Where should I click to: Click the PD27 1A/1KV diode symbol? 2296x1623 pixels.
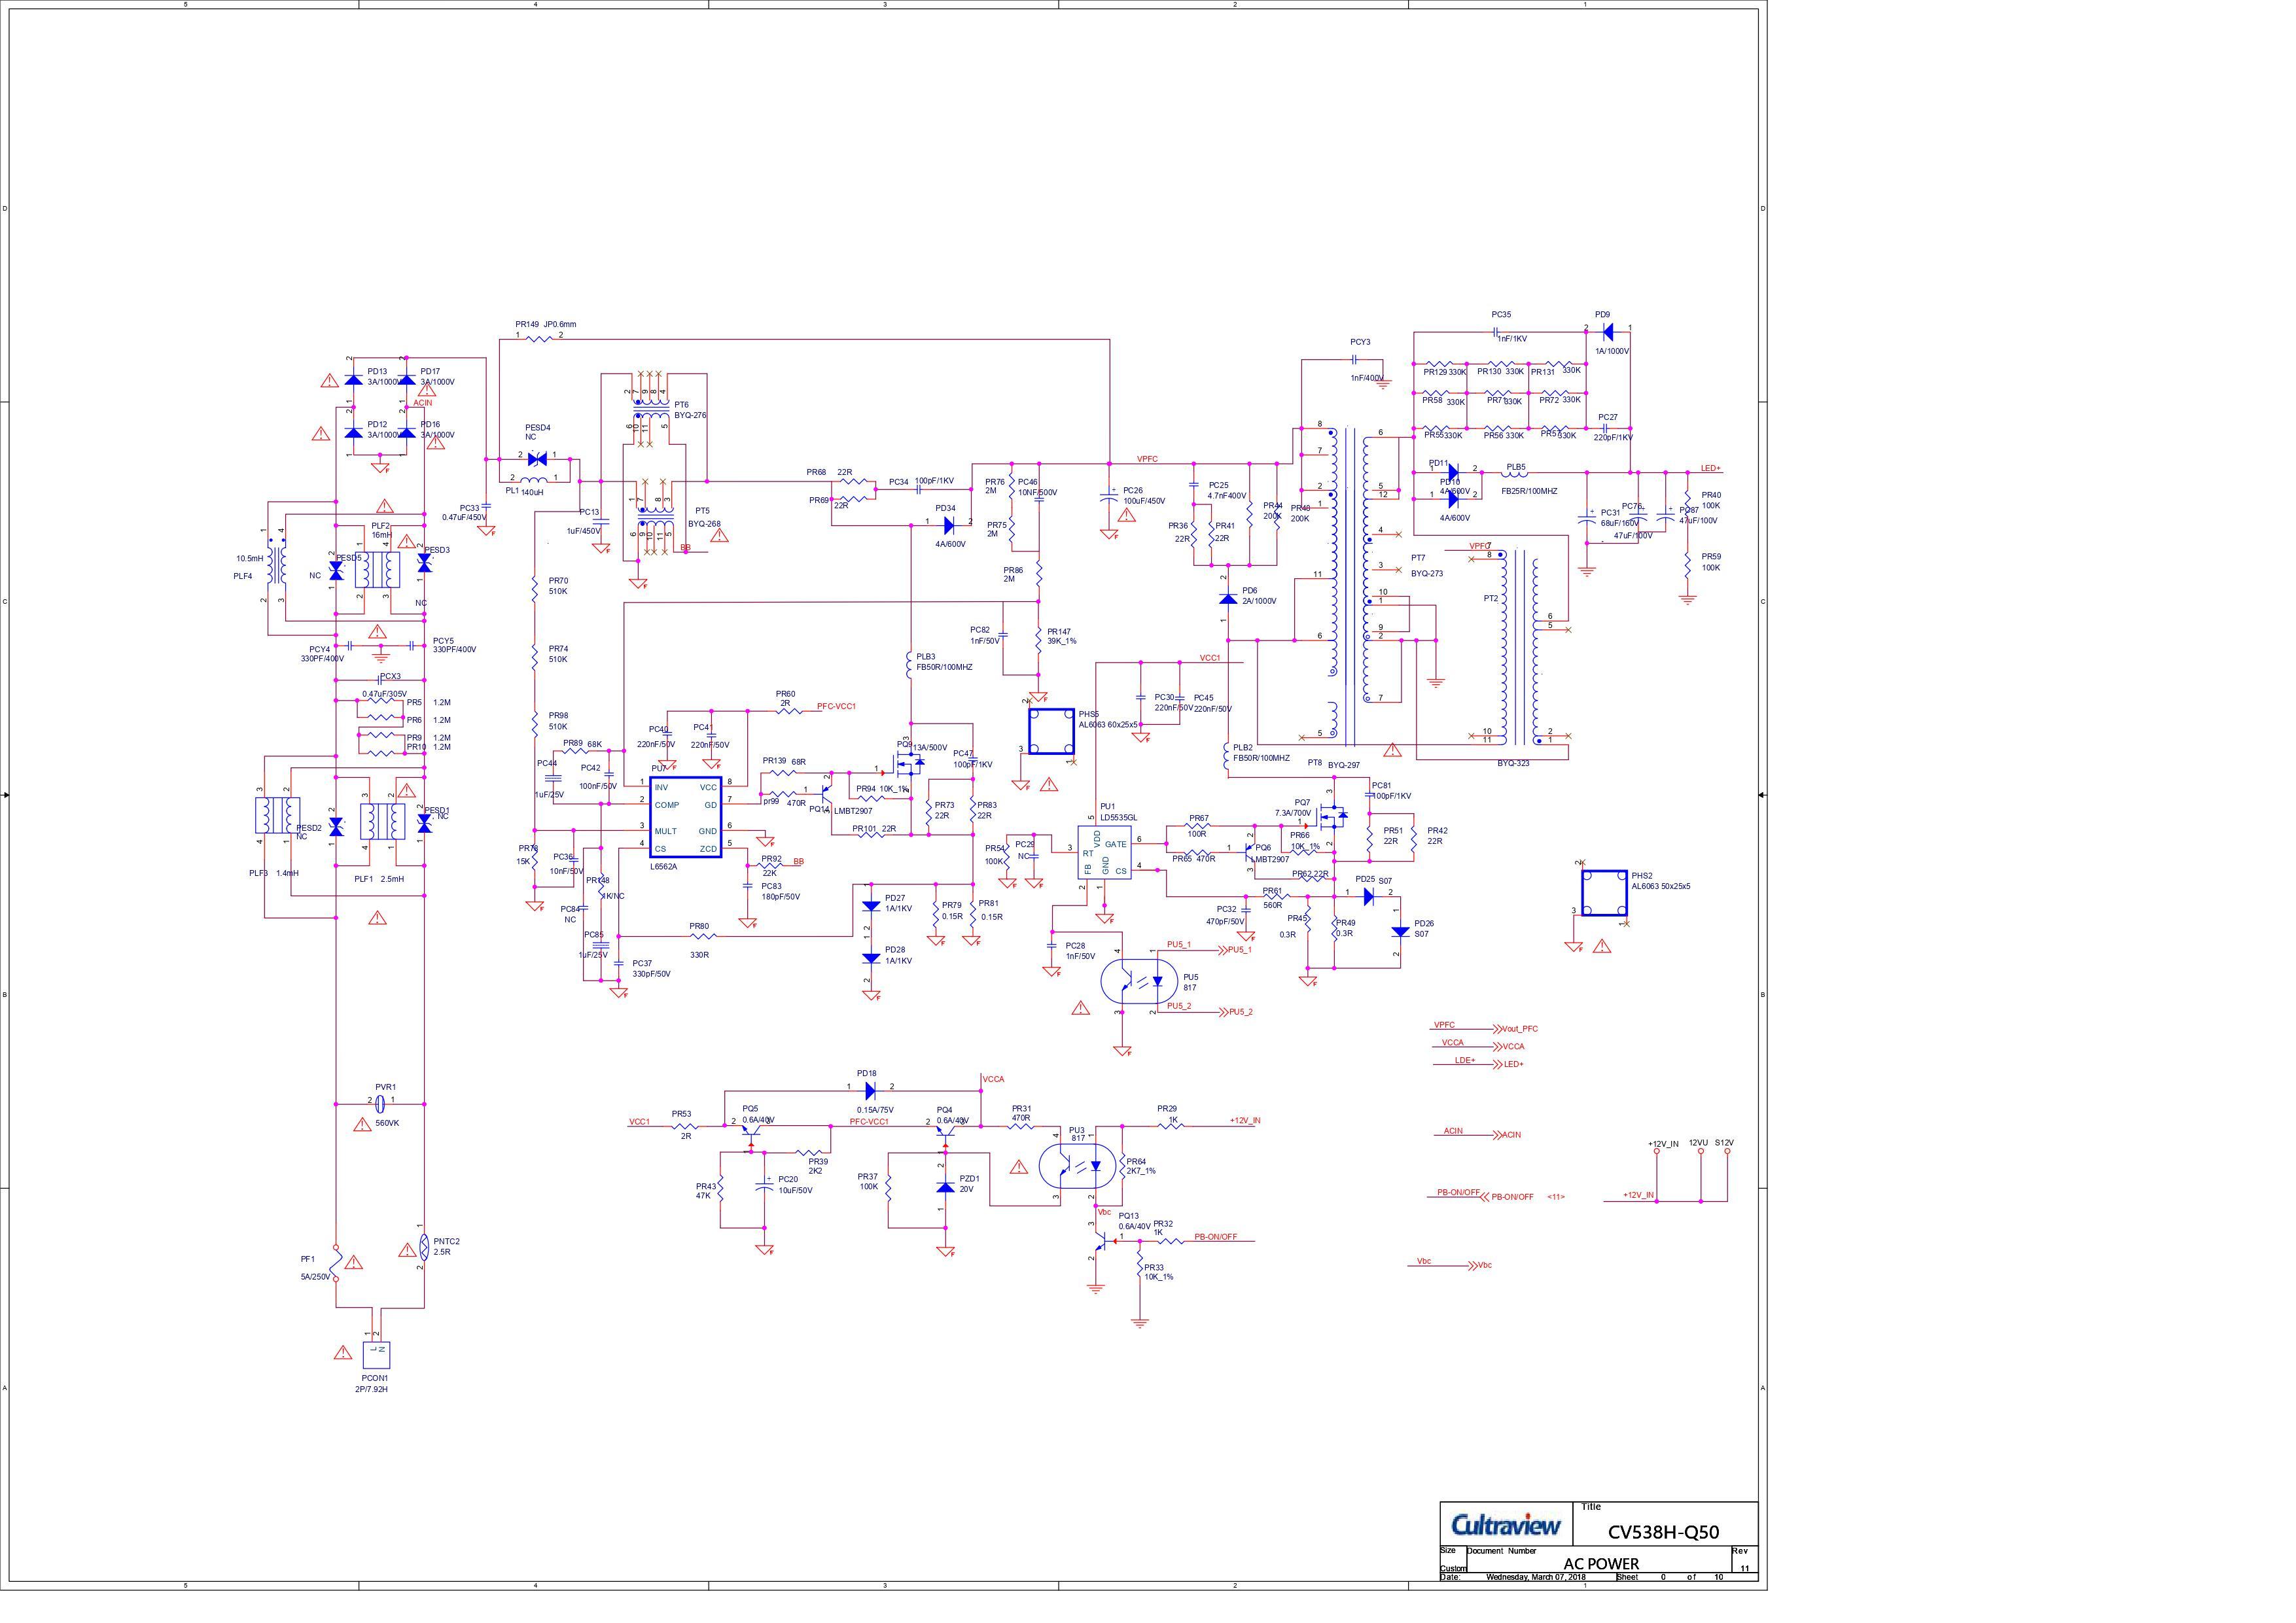870,905
